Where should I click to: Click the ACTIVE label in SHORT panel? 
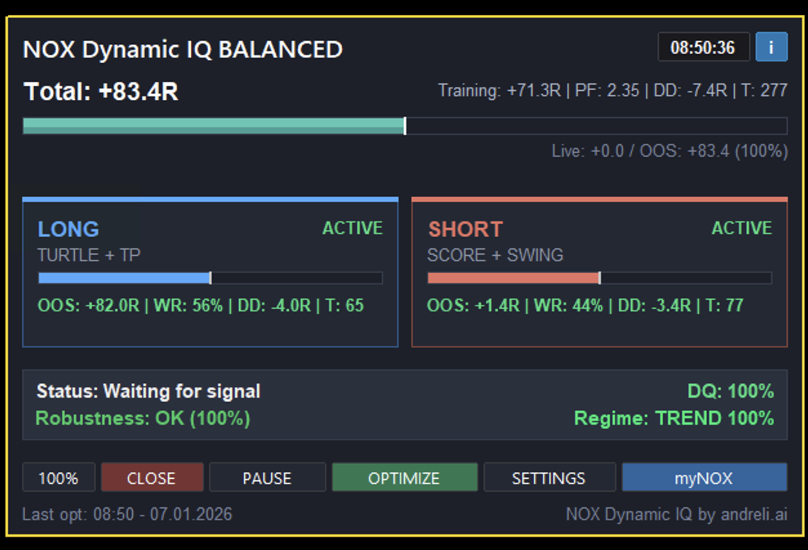pyautogui.click(x=742, y=228)
